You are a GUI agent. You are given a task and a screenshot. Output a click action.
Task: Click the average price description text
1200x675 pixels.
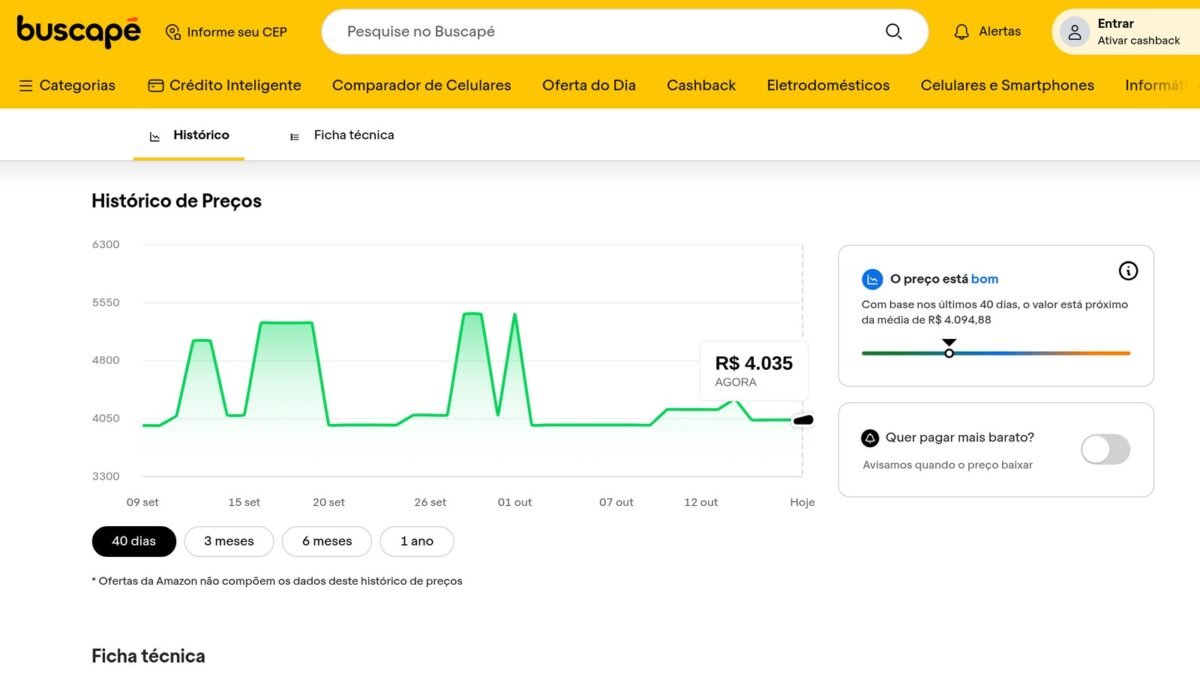995,312
